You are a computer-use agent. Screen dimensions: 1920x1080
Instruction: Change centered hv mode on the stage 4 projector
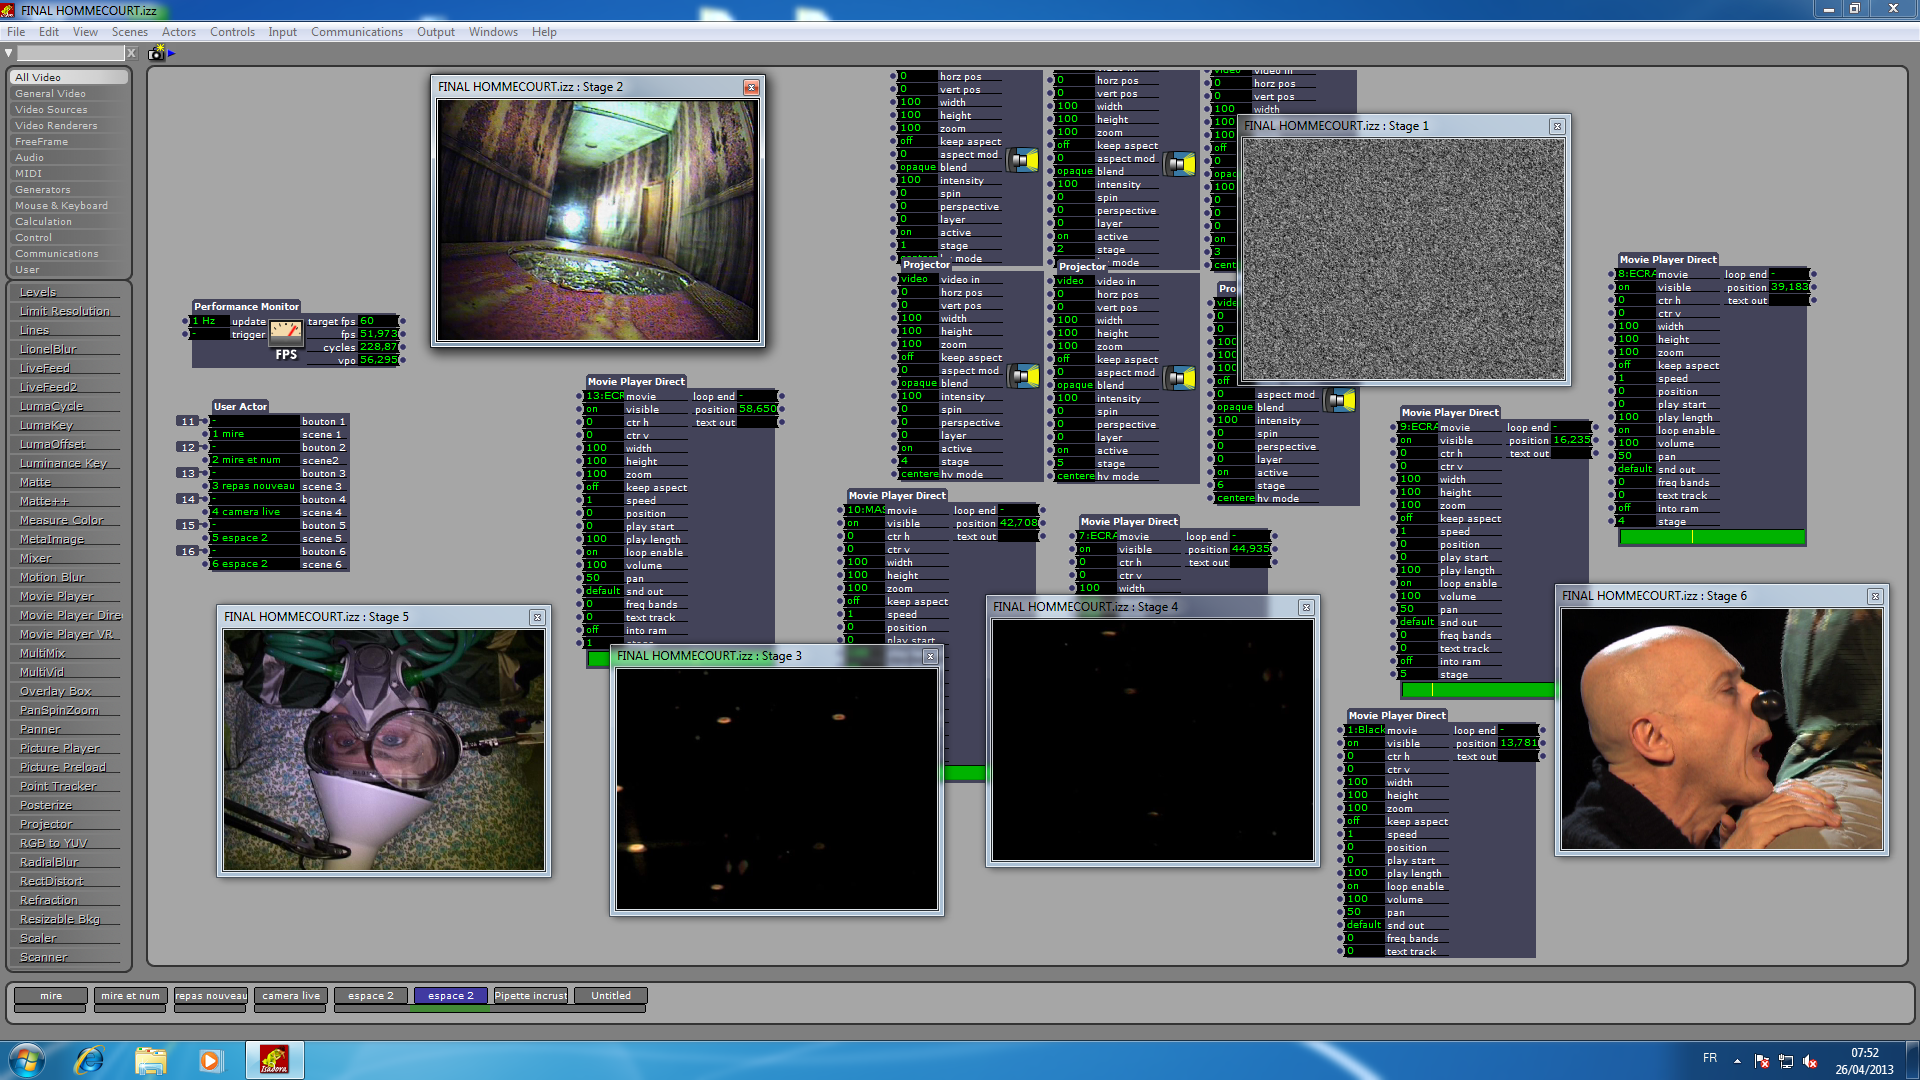tap(919, 474)
